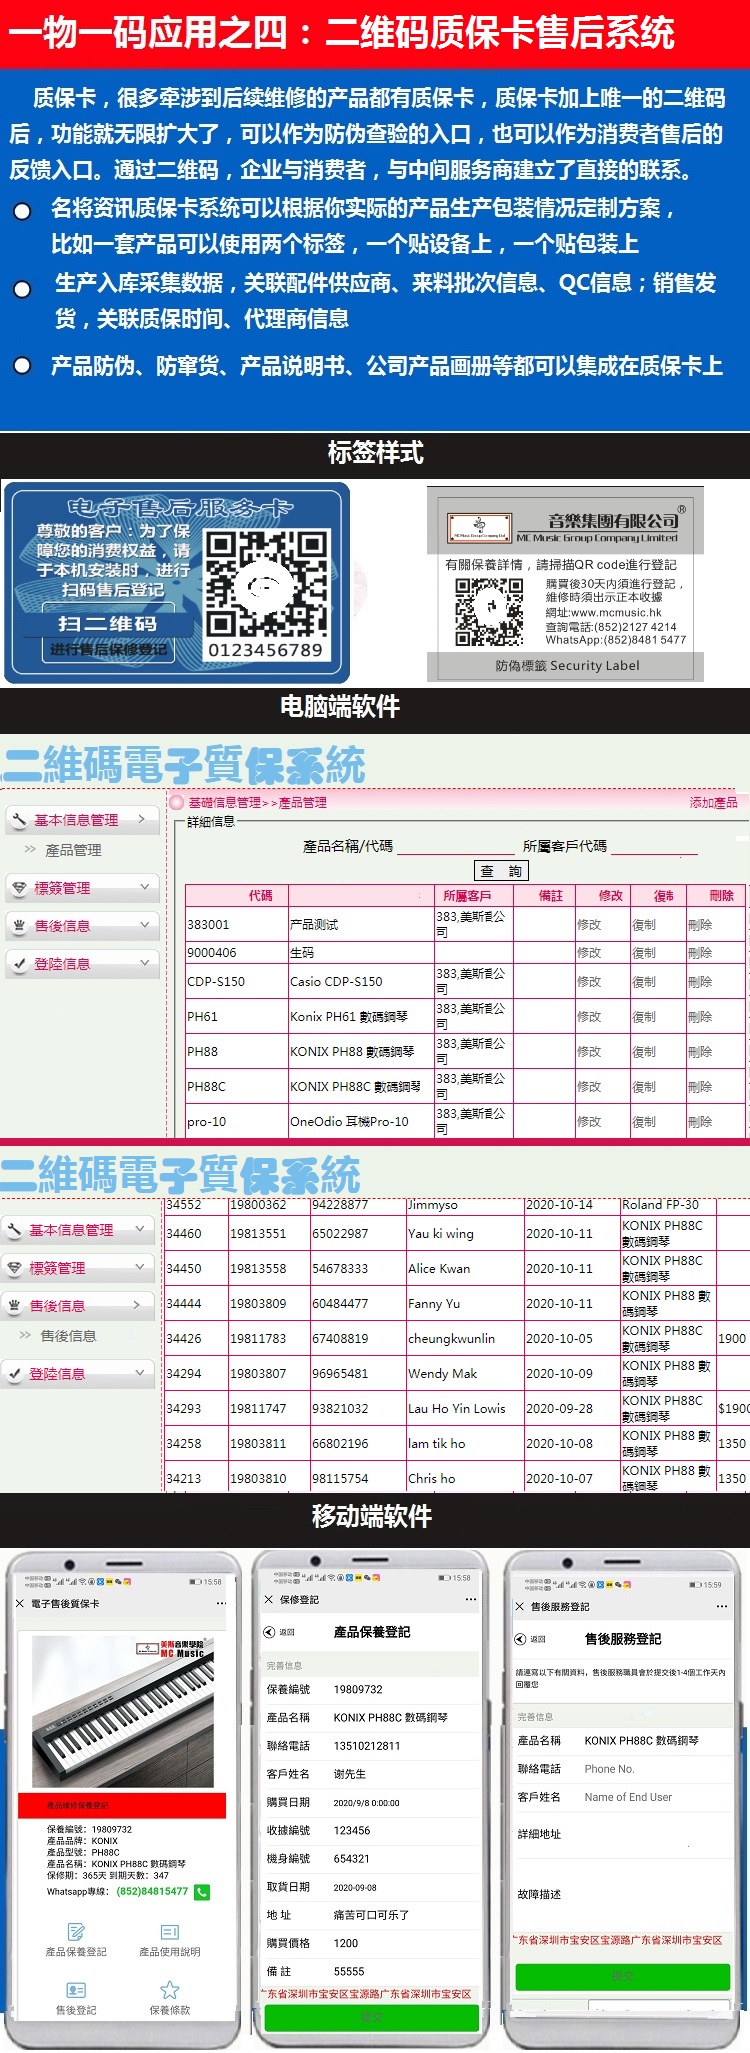
Task: Tap green submit button on 售後服務登記 phone
Action: pyautogui.click(x=623, y=1976)
